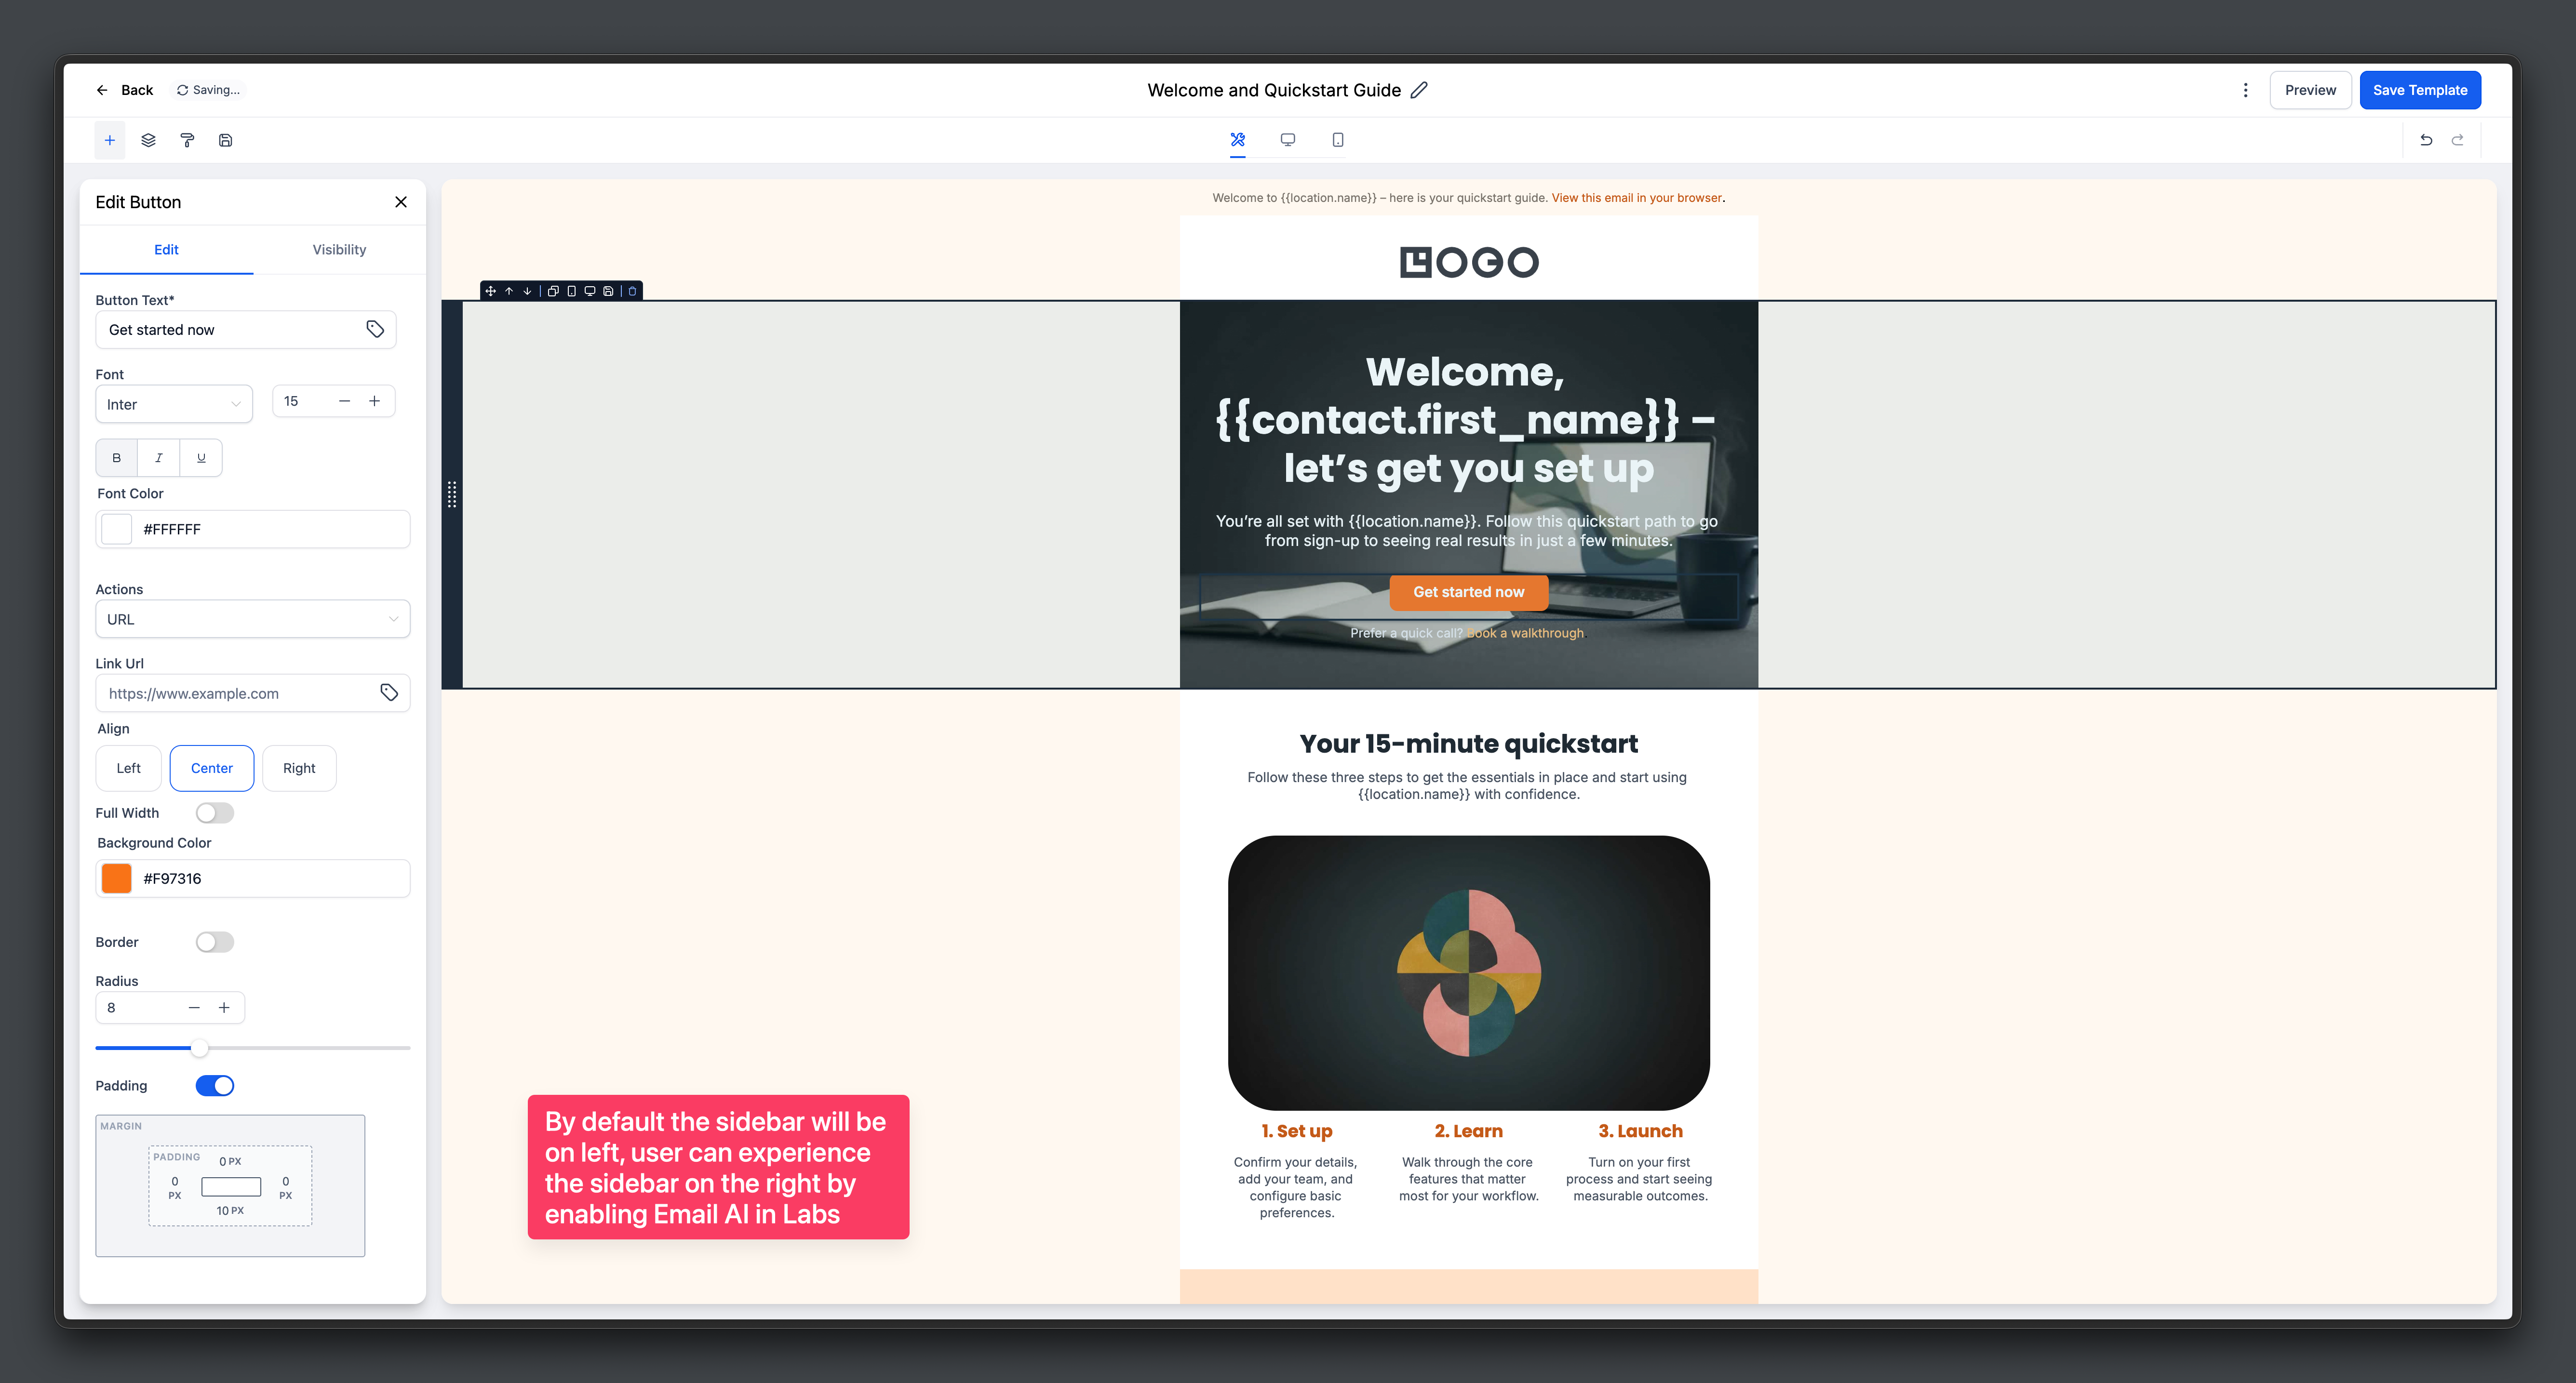Delete the section with trash icon
2576x1383 pixels.
pyautogui.click(x=632, y=291)
